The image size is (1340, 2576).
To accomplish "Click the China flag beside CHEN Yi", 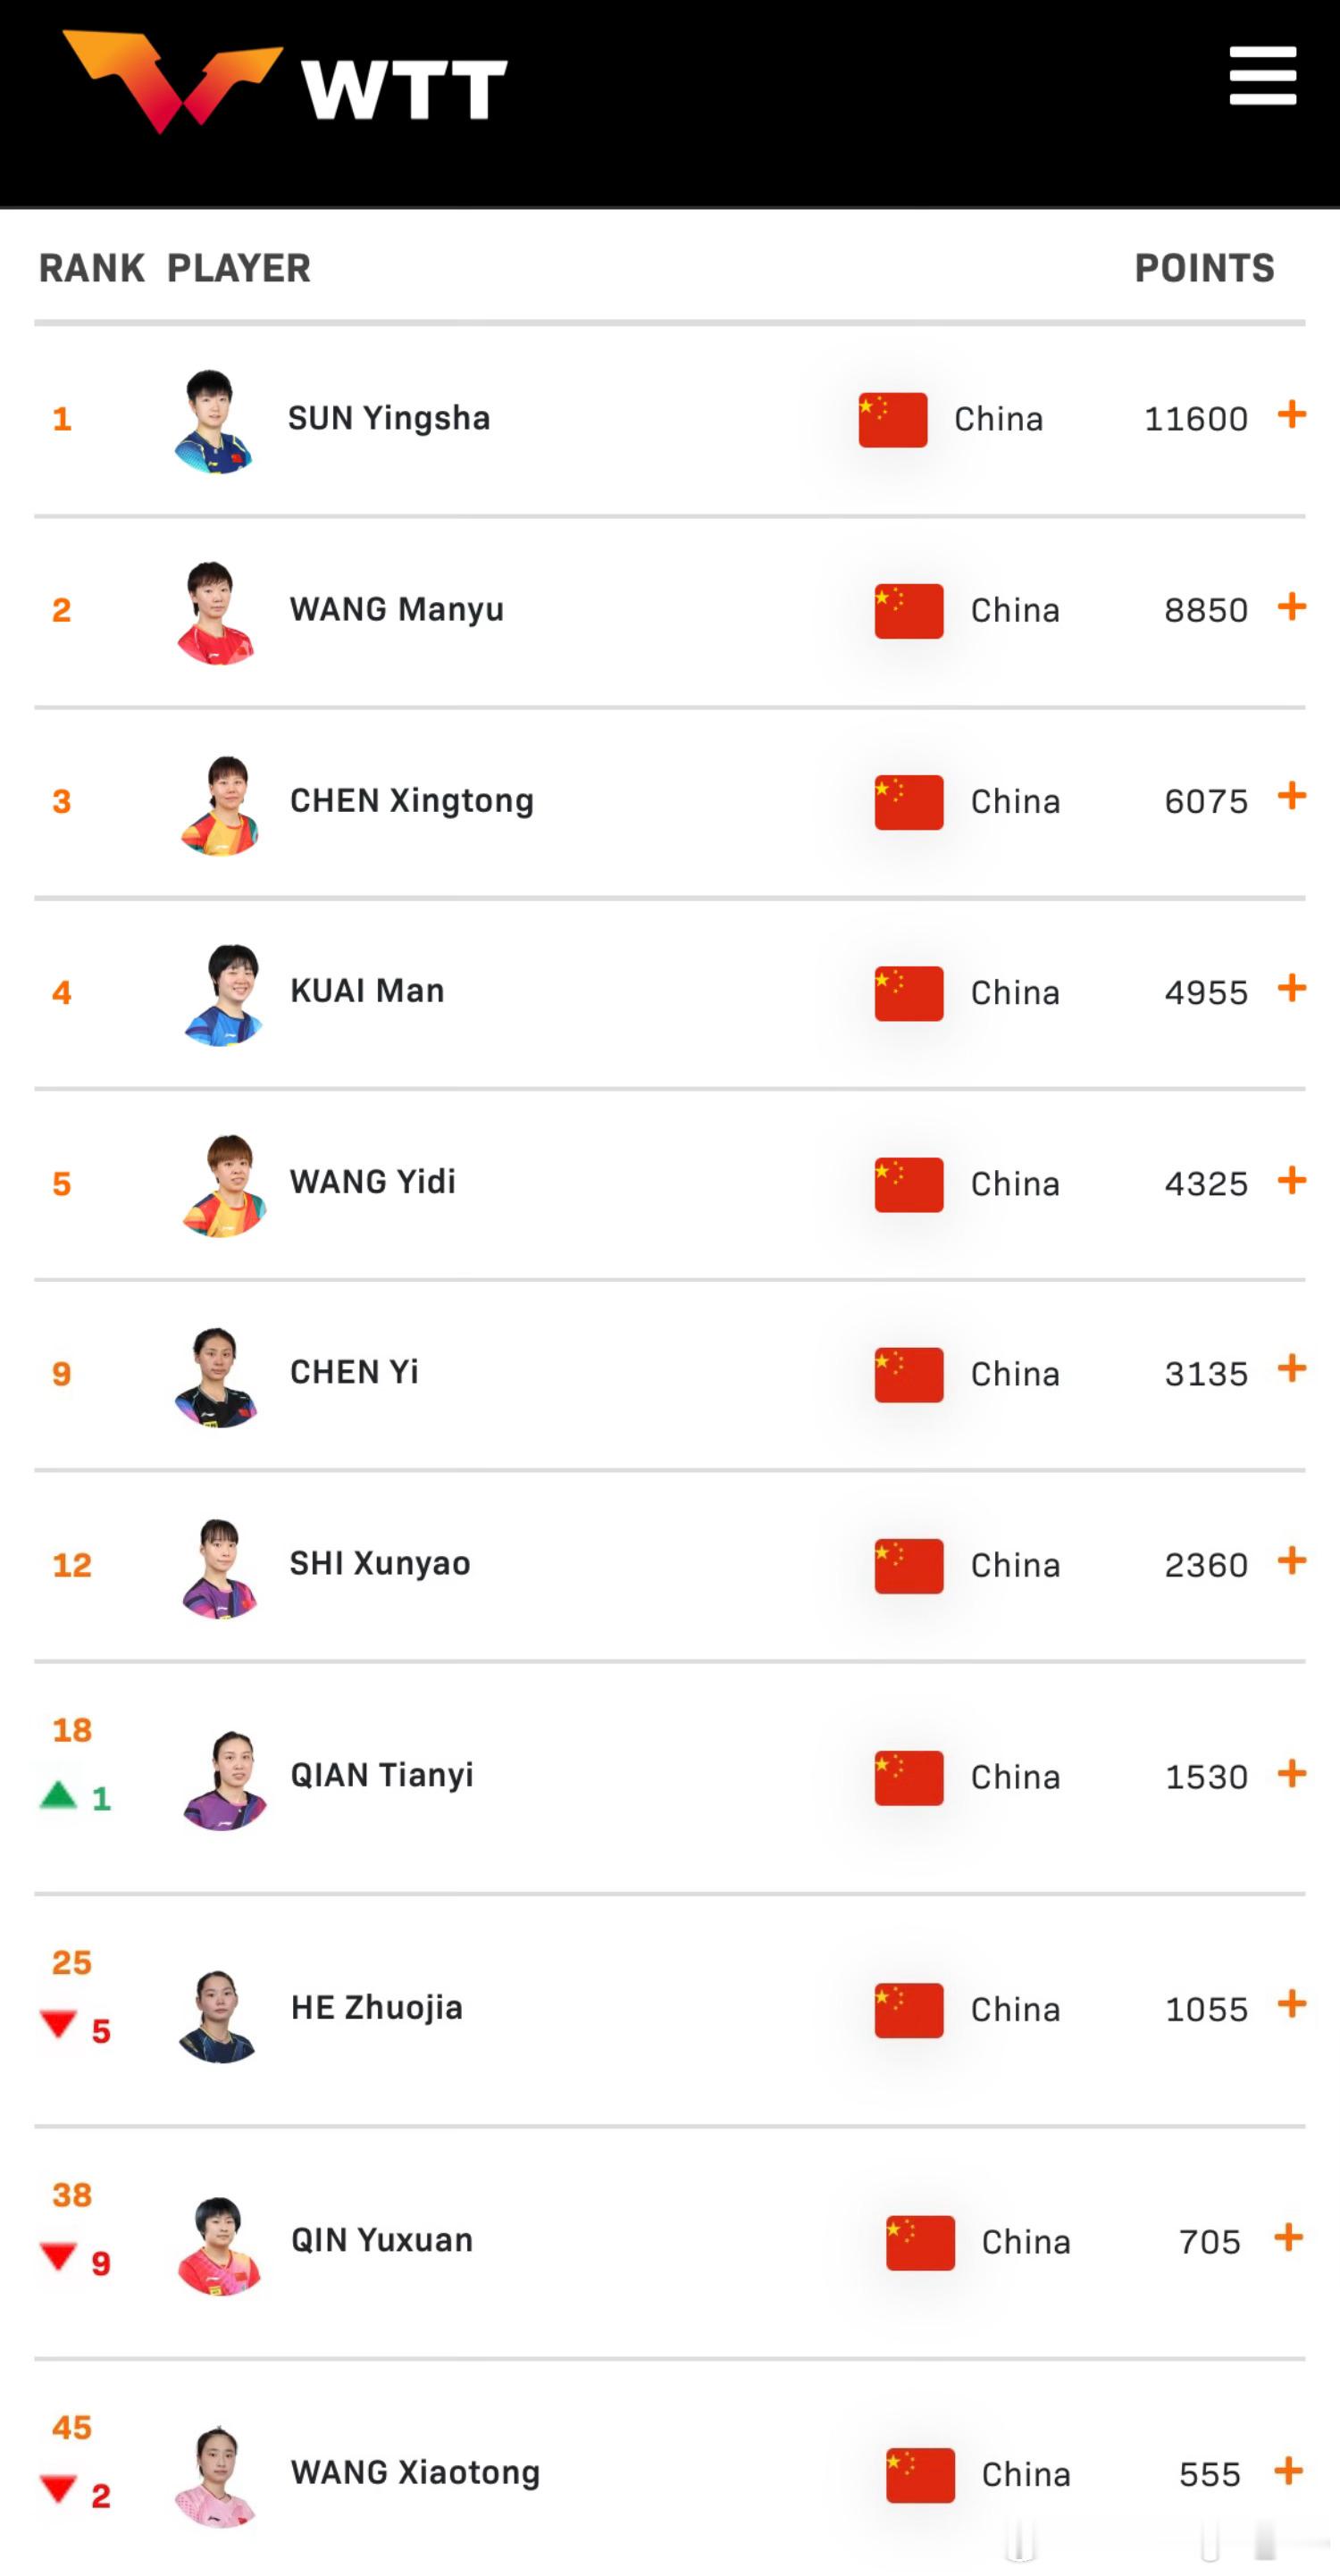I will tap(908, 1374).
